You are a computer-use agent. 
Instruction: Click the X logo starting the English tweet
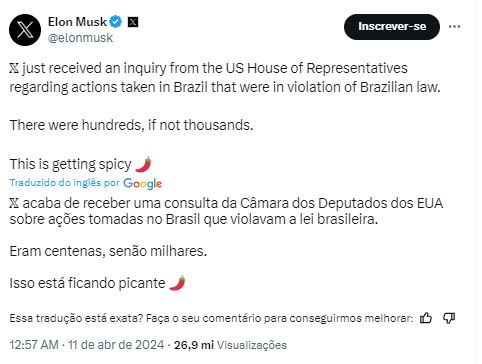pyautogui.click(x=14, y=68)
